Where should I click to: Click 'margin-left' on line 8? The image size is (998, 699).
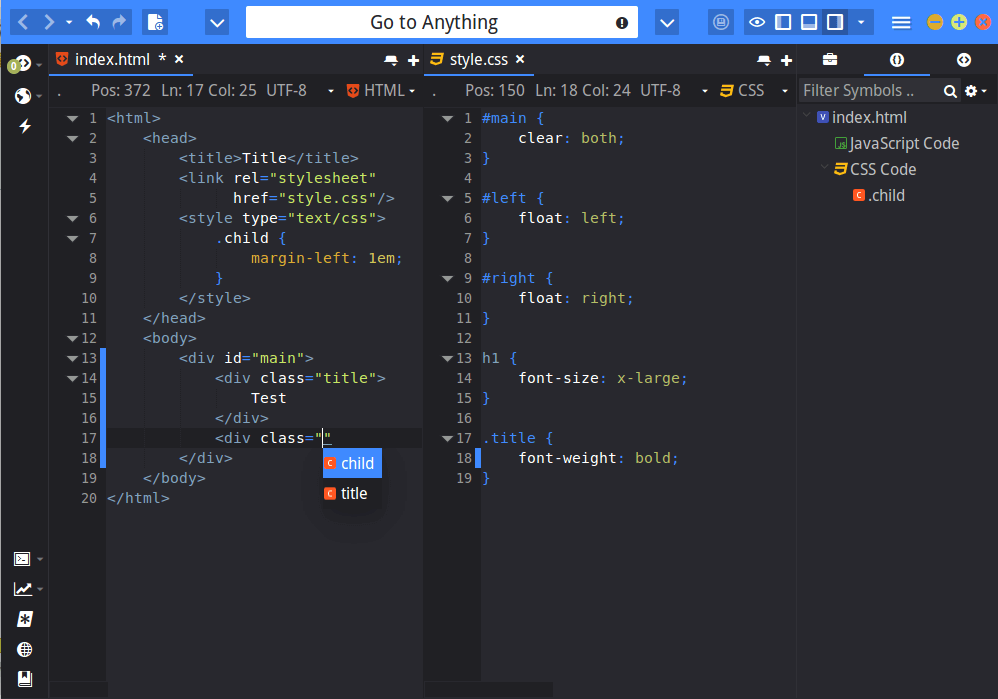(x=300, y=258)
